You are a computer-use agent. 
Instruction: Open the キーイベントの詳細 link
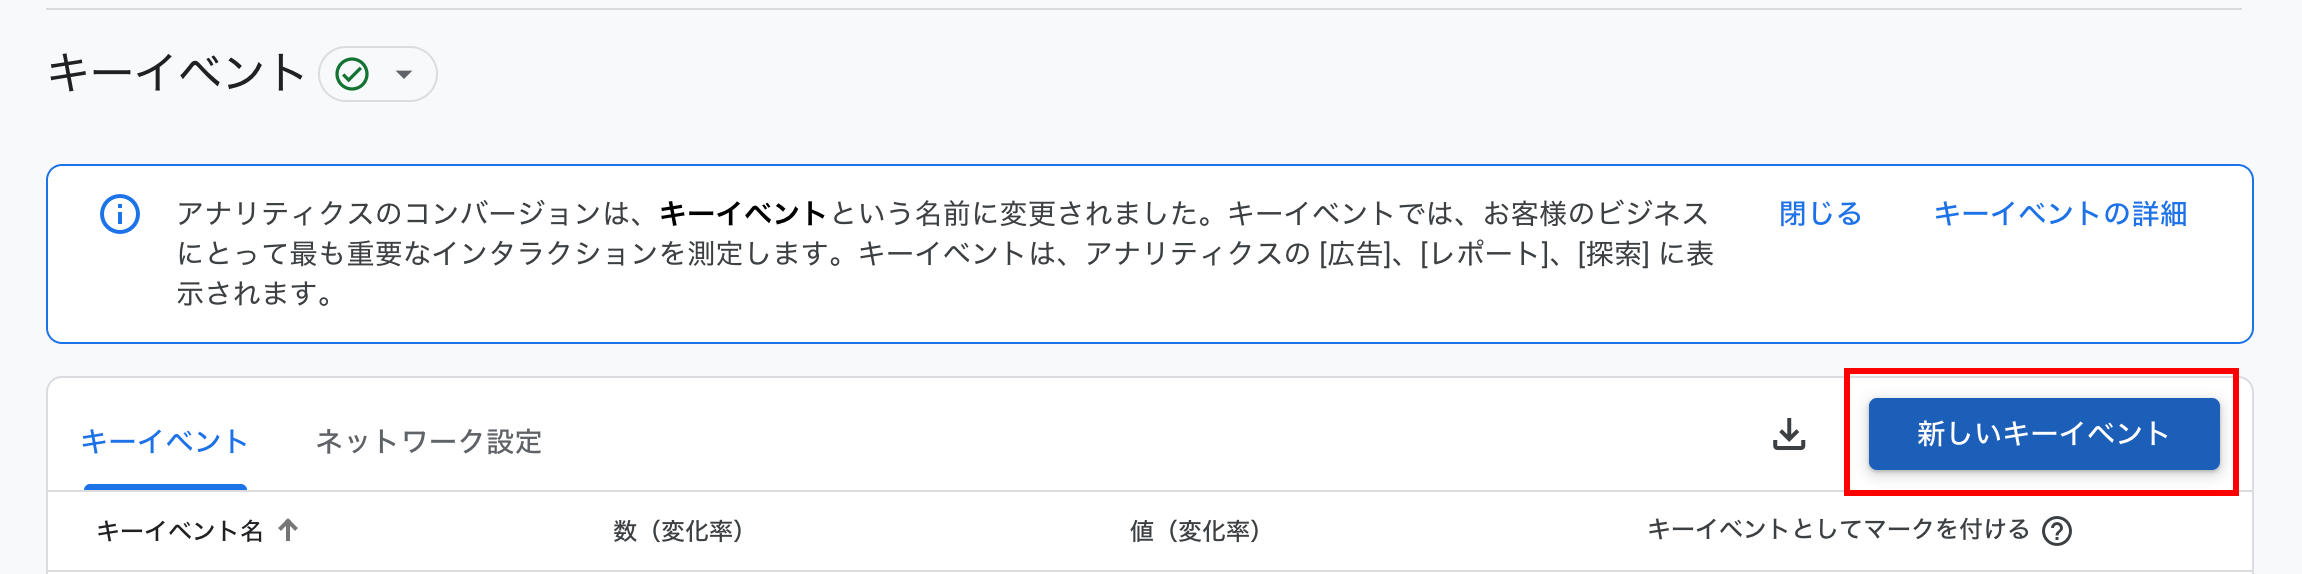2060,213
